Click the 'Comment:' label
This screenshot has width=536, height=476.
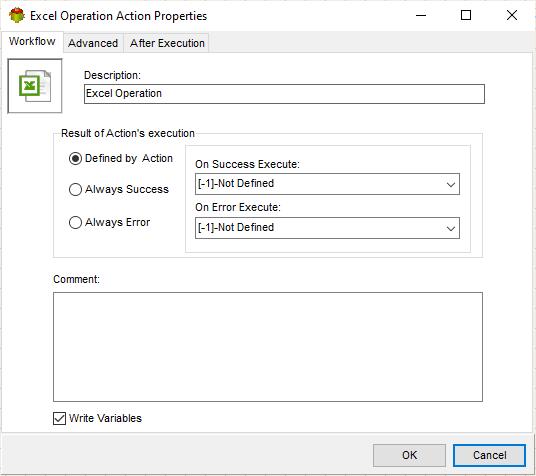pyautogui.click(x=76, y=279)
